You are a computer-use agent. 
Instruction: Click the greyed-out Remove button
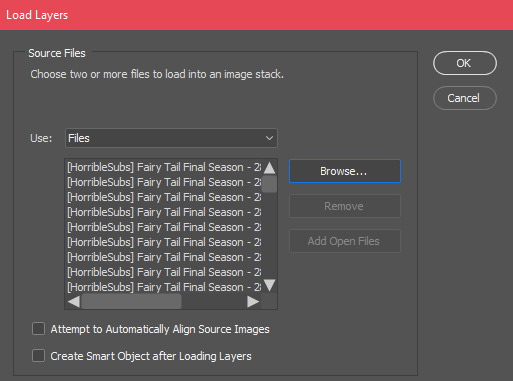click(x=345, y=206)
